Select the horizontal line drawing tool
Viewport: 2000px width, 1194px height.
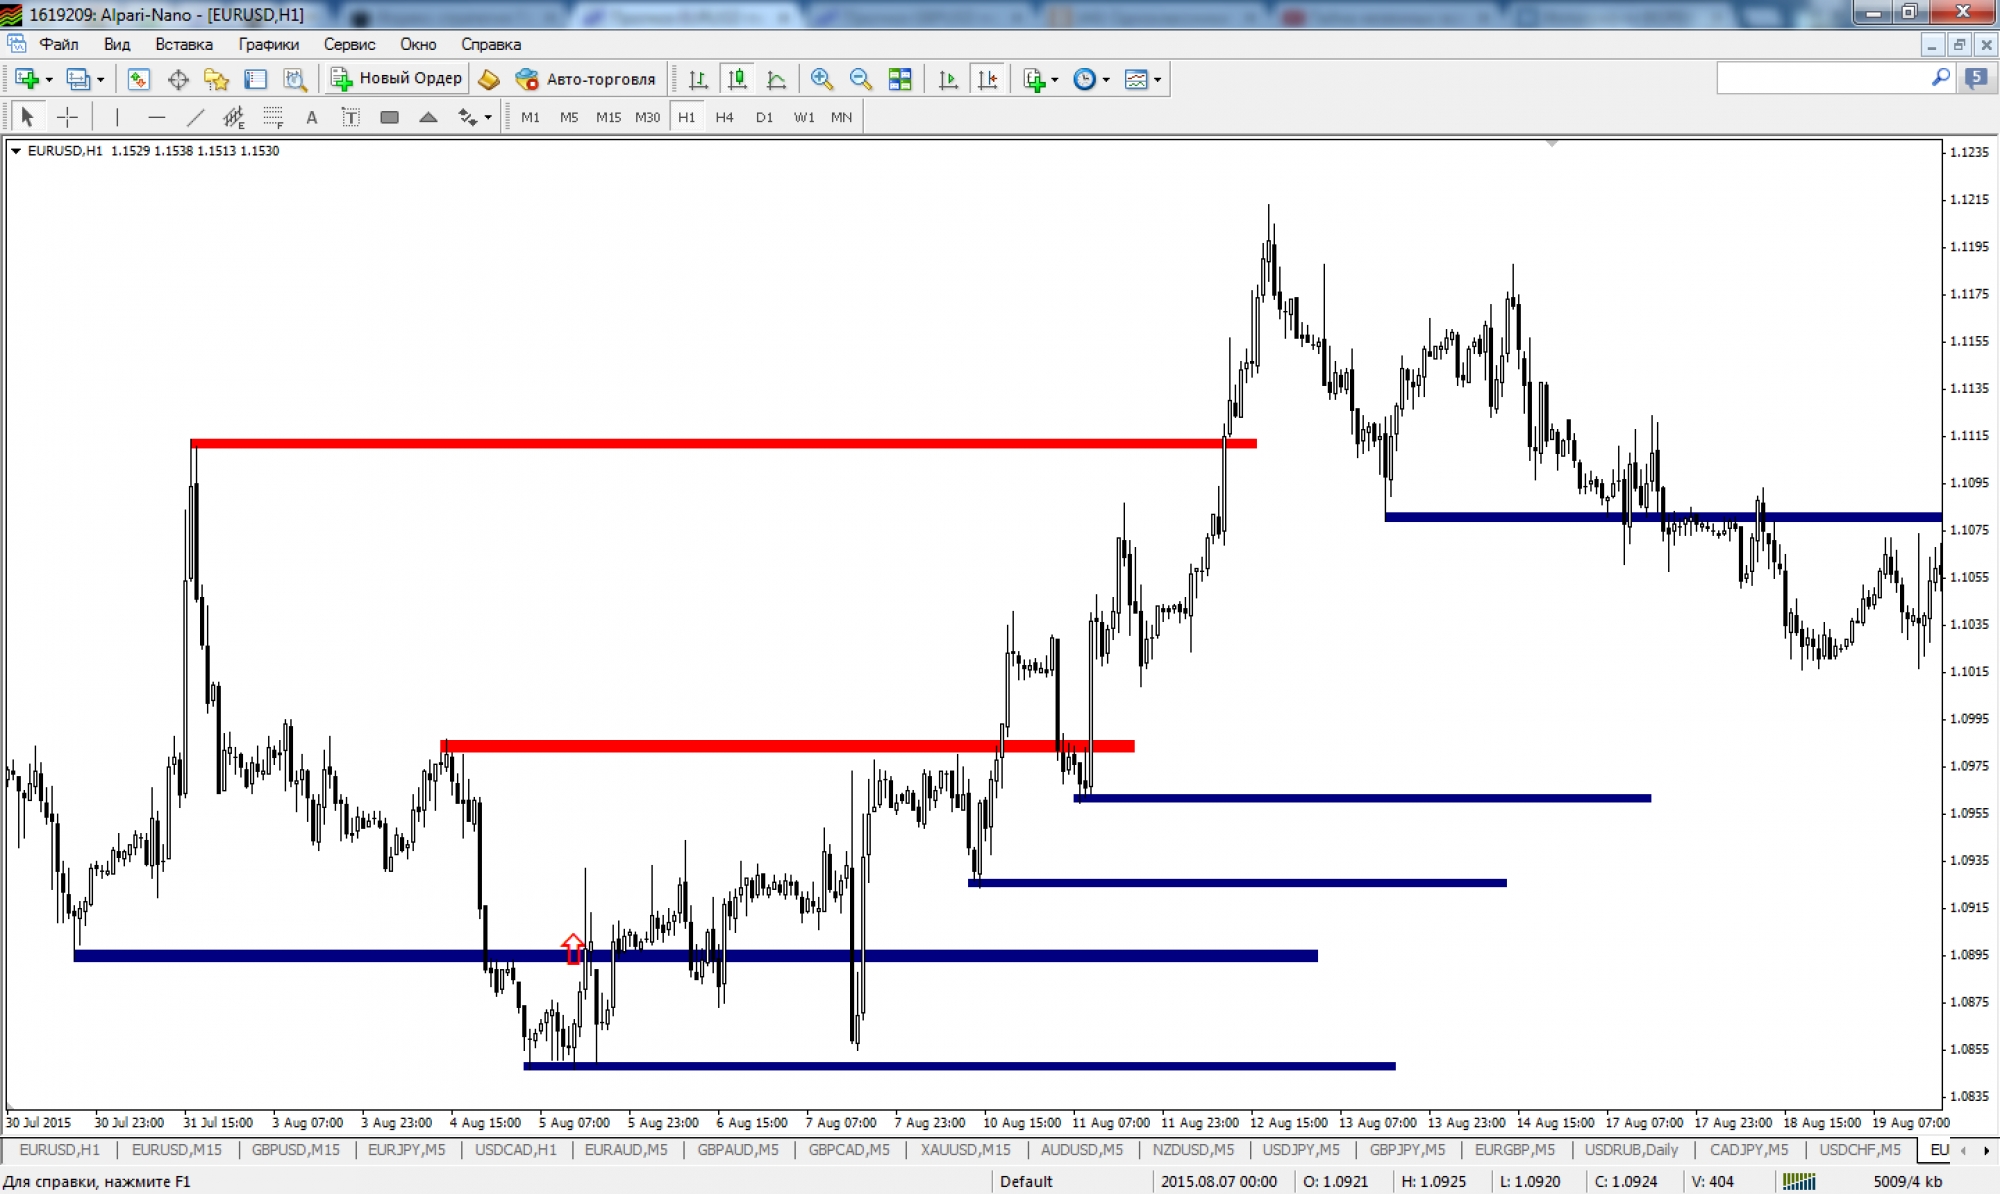click(x=156, y=117)
